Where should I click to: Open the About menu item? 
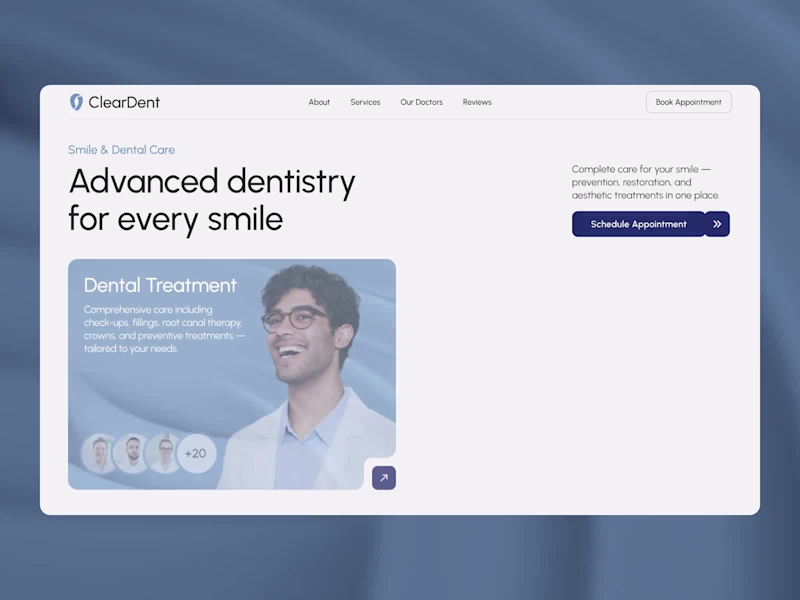(x=319, y=102)
